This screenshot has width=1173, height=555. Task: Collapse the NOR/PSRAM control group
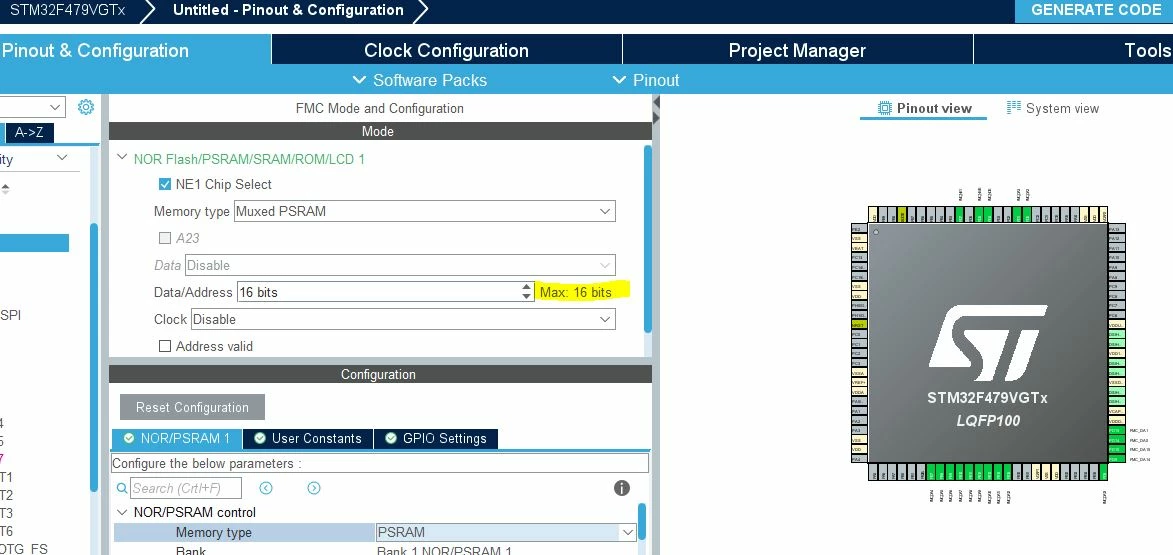[x=122, y=512]
